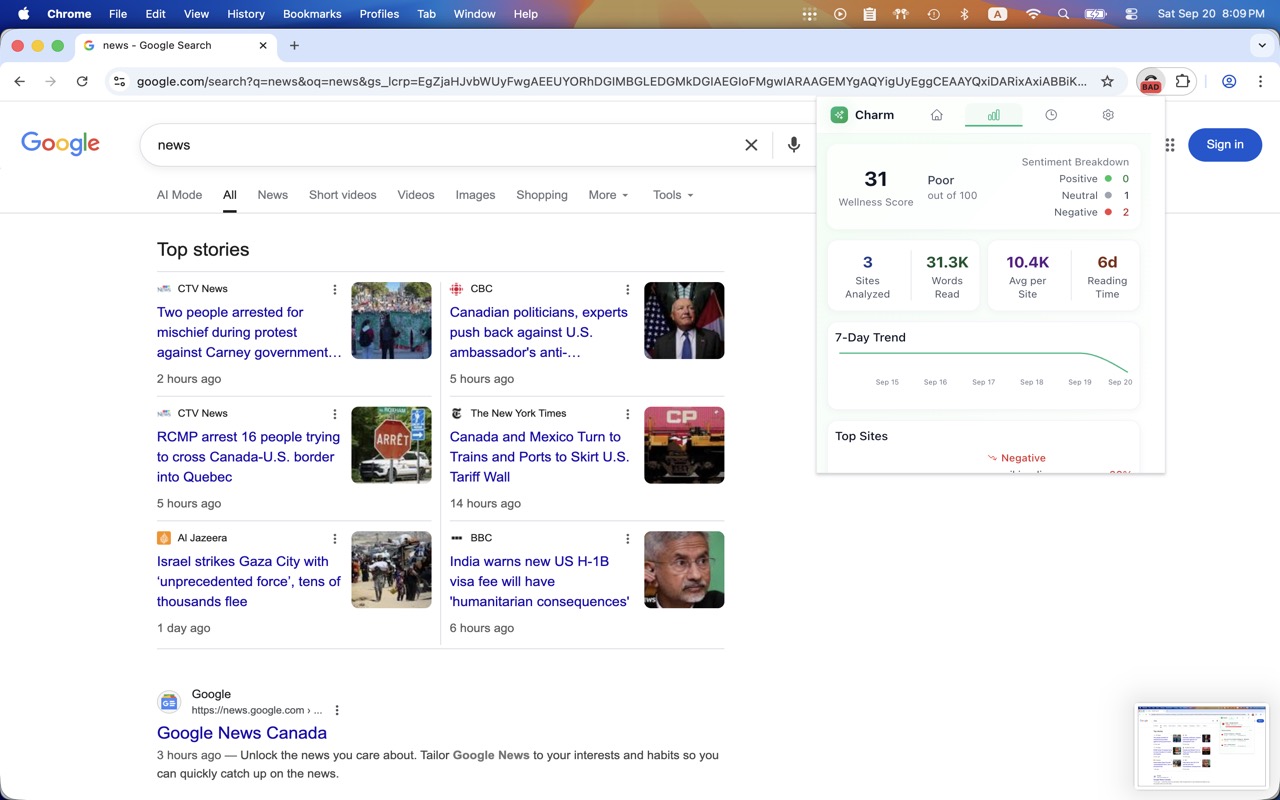Open options for BBC India H-1B story
Viewport: 1280px width, 800px height.
pyautogui.click(x=628, y=539)
